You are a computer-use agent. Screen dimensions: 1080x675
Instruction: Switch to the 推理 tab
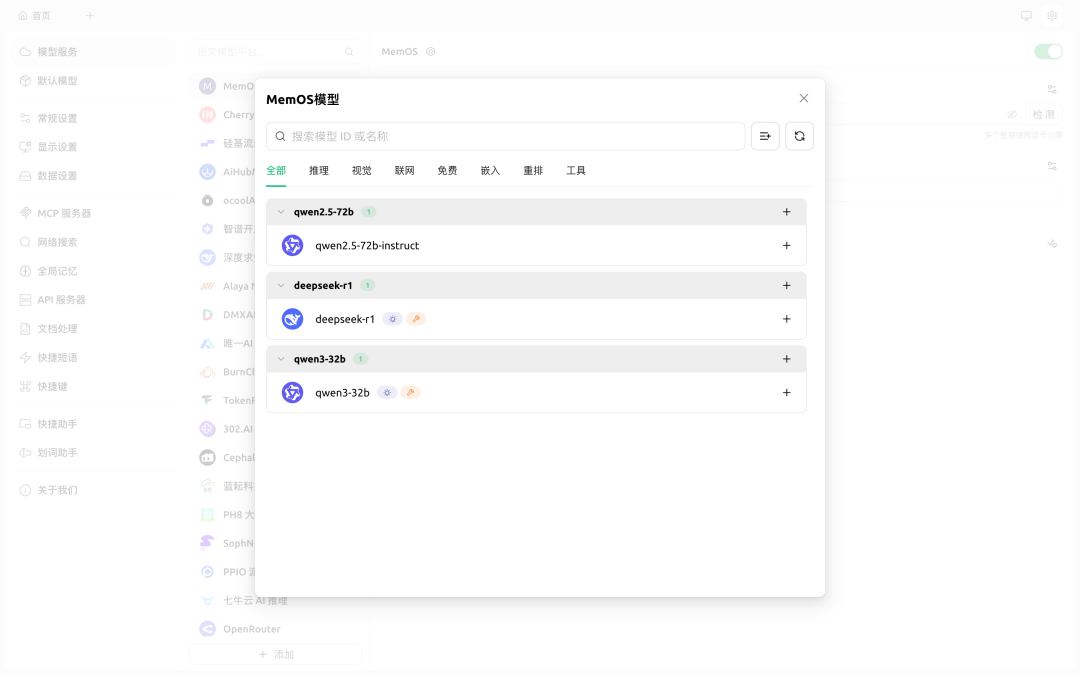click(319, 171)
